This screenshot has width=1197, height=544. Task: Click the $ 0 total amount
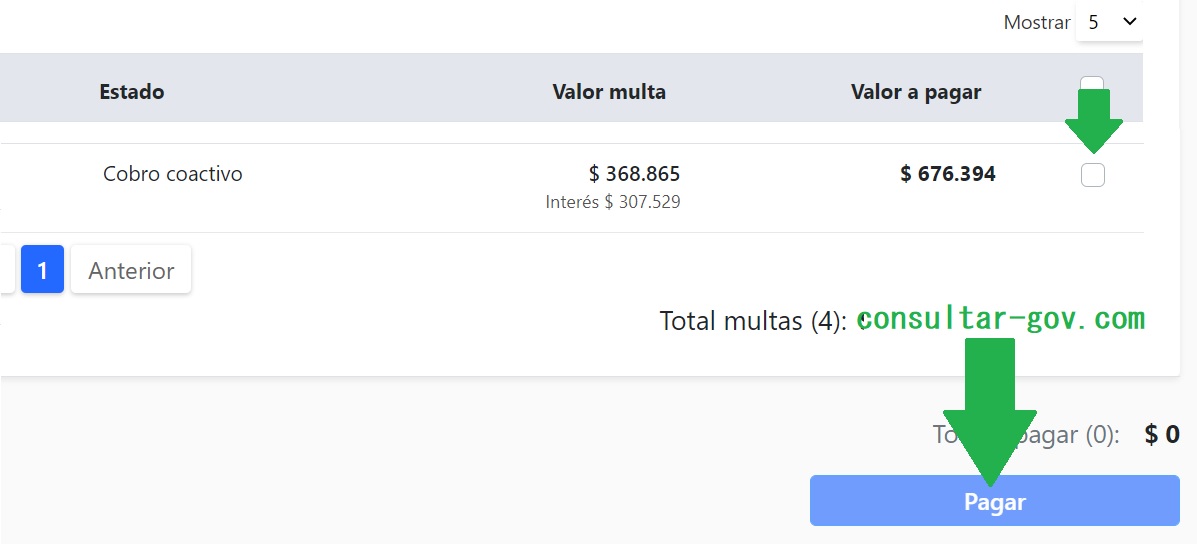[1162, 434]
